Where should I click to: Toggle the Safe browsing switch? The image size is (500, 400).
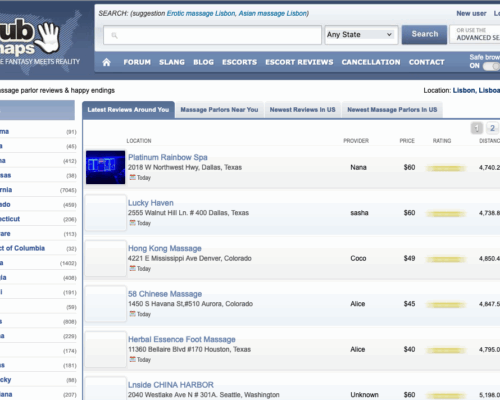point(491,66)
